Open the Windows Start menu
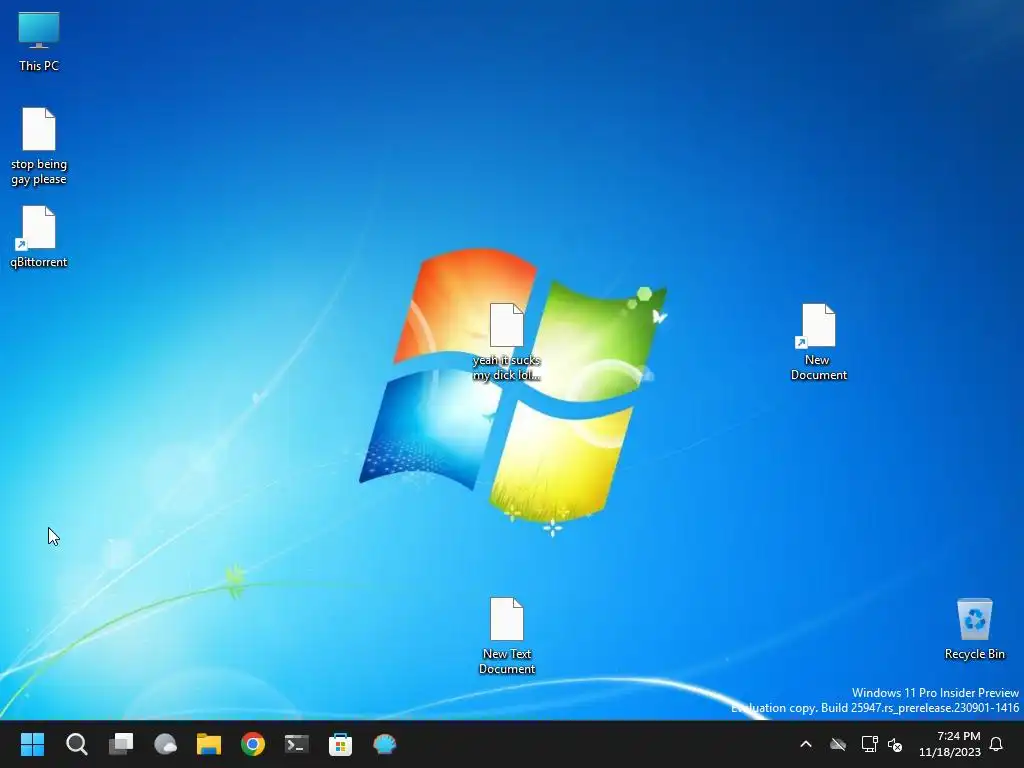 32,744
